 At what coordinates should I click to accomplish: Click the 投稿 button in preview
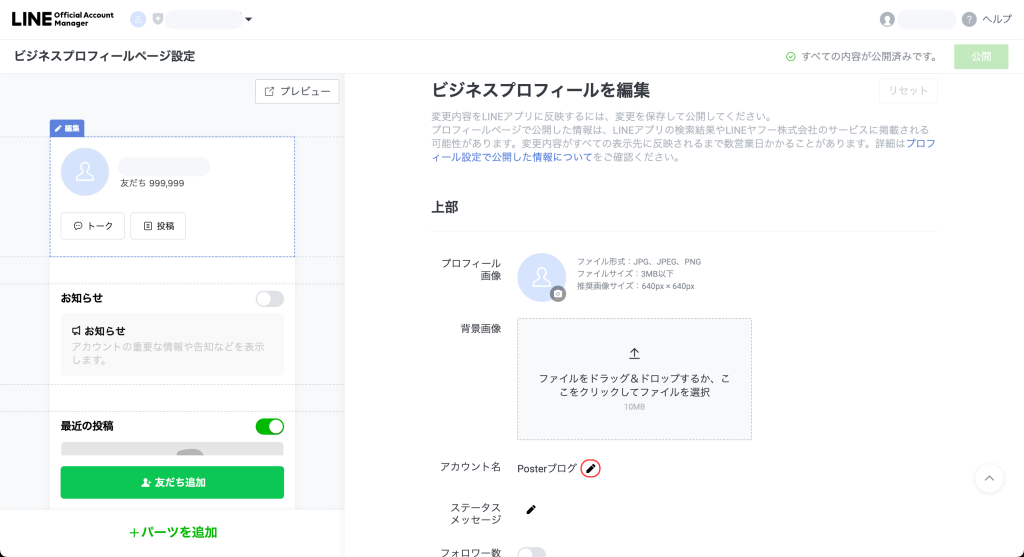click(x=158, y=226)
